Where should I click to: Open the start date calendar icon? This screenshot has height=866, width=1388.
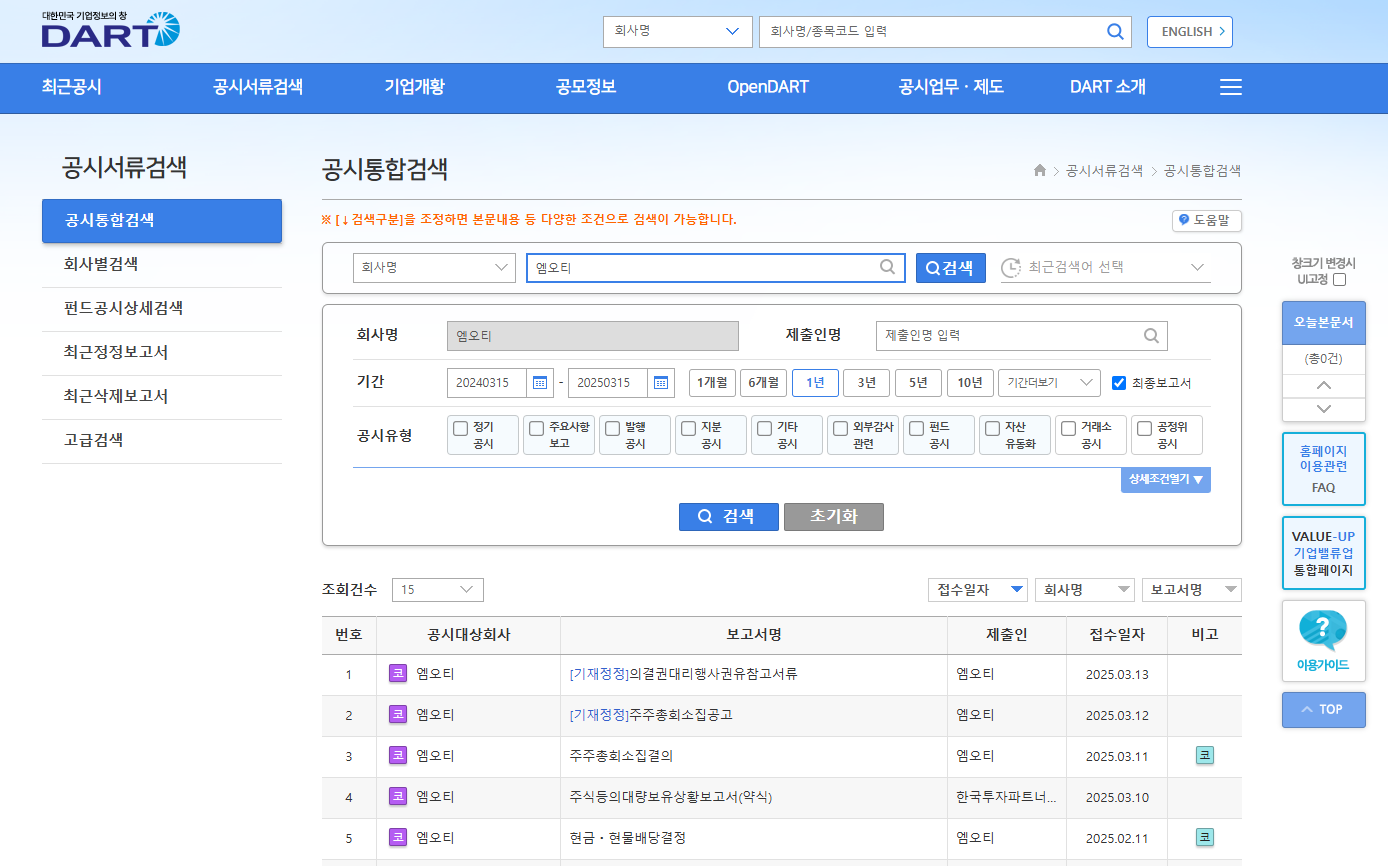click(540, 383)
